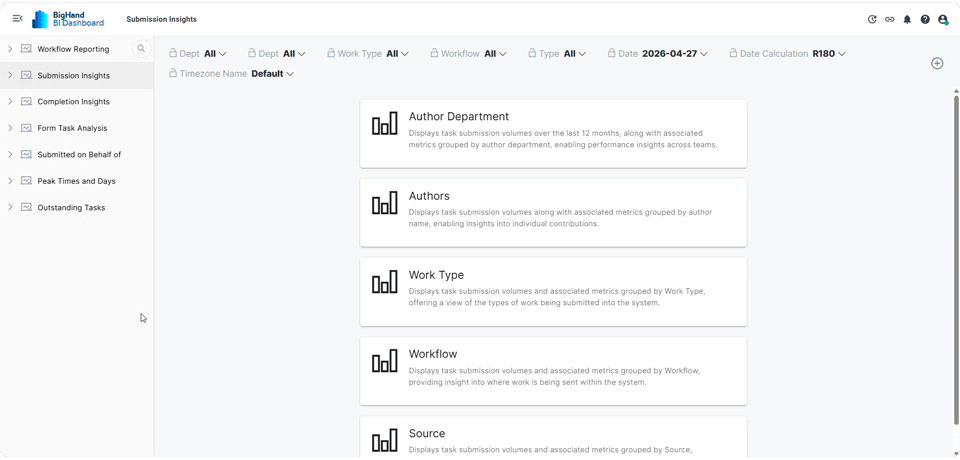Image resolution: width=960 pixels, height=460 pixels.
Task: Click the scrollbar up arrow
Action: click(956, 91)
